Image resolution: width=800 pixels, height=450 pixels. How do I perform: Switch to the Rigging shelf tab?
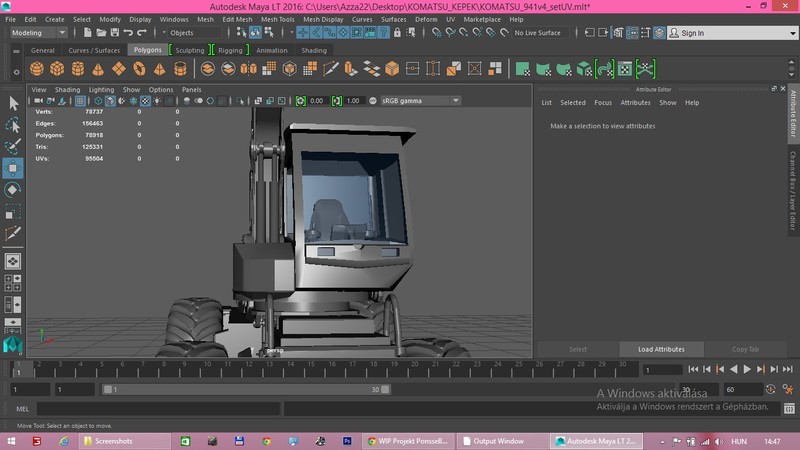pyautogui.click(x=230, y=50)
